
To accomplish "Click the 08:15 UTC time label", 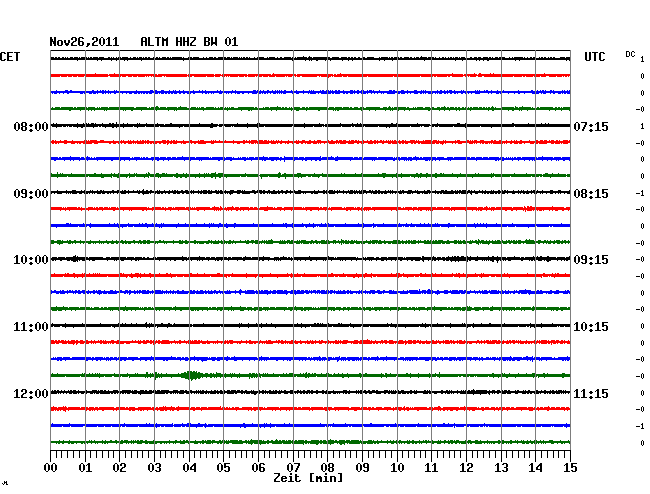I will tap(591, 194).
